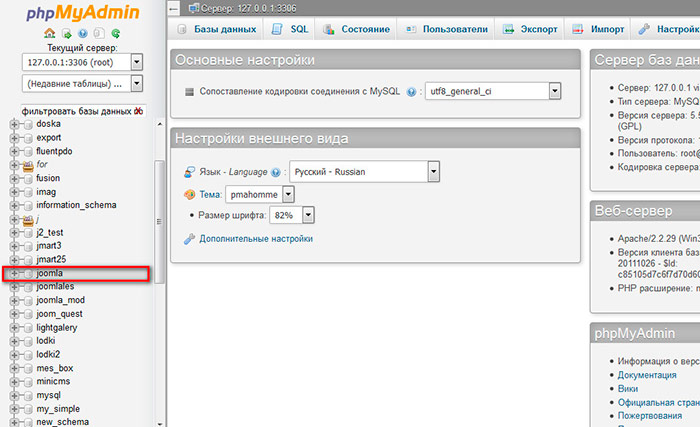Expand the joomla database node
Viewport: 700px width, 427px height.
pyautogui.click(x=14, y=273)
